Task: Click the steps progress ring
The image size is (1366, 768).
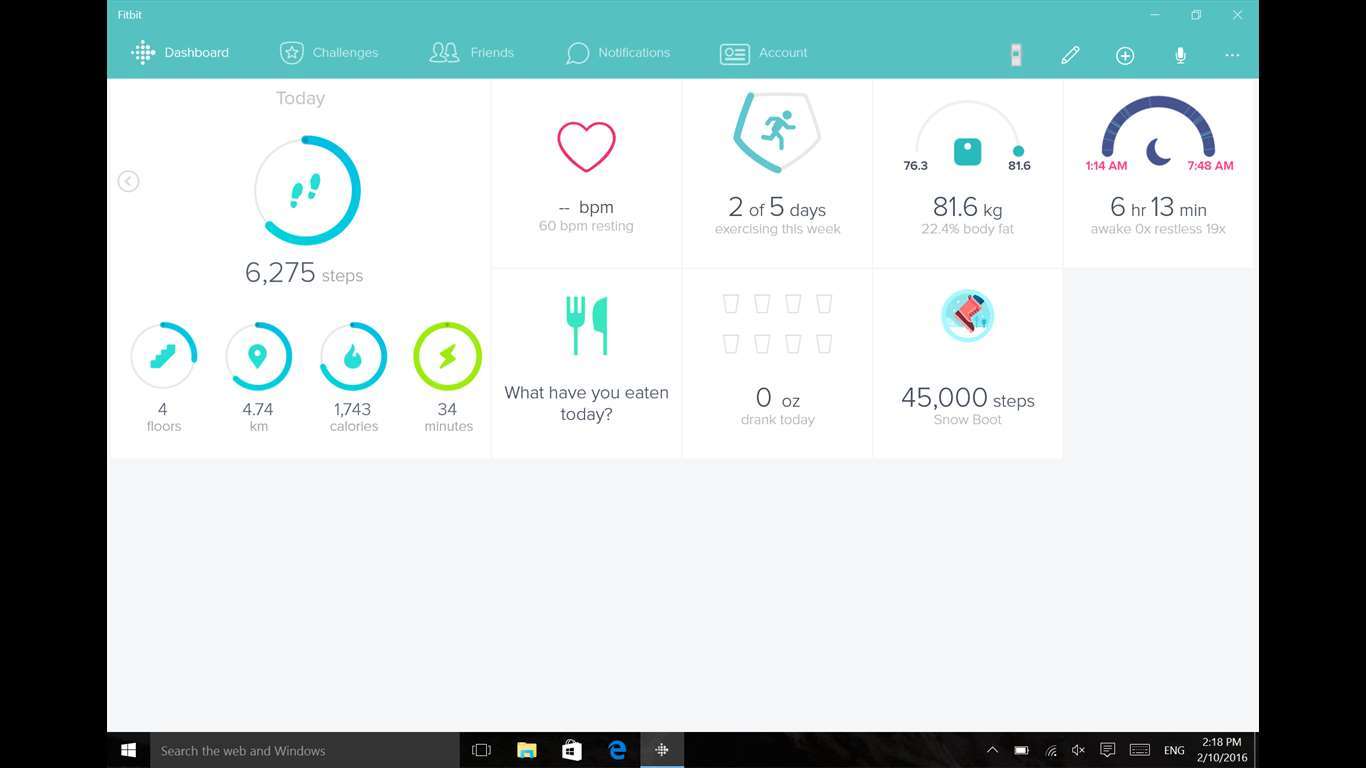Action: pyautogui.click(x=306, y=190)
